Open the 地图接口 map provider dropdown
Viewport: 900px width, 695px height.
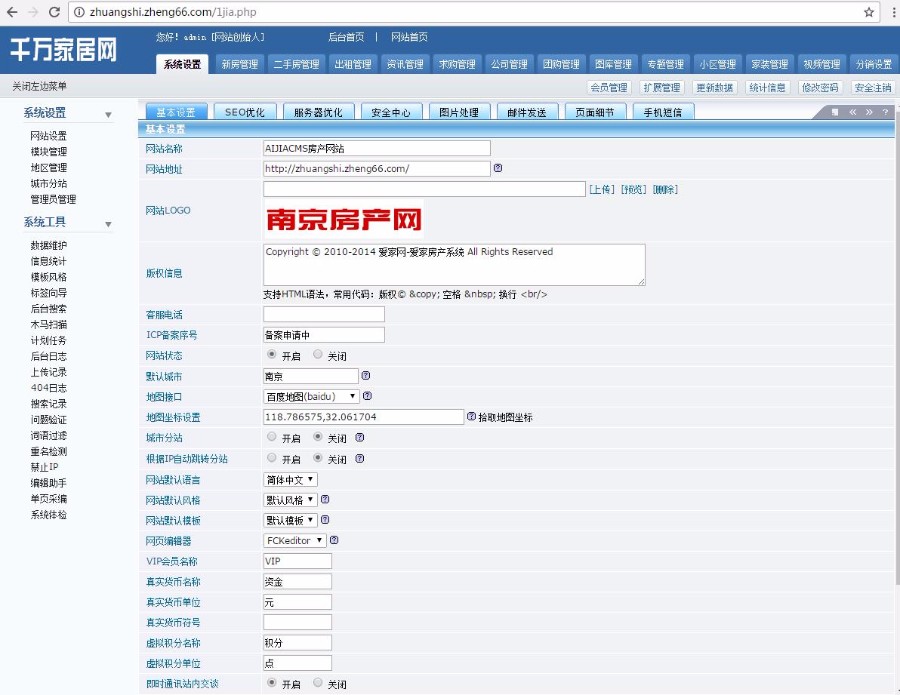tap(310, 396)
